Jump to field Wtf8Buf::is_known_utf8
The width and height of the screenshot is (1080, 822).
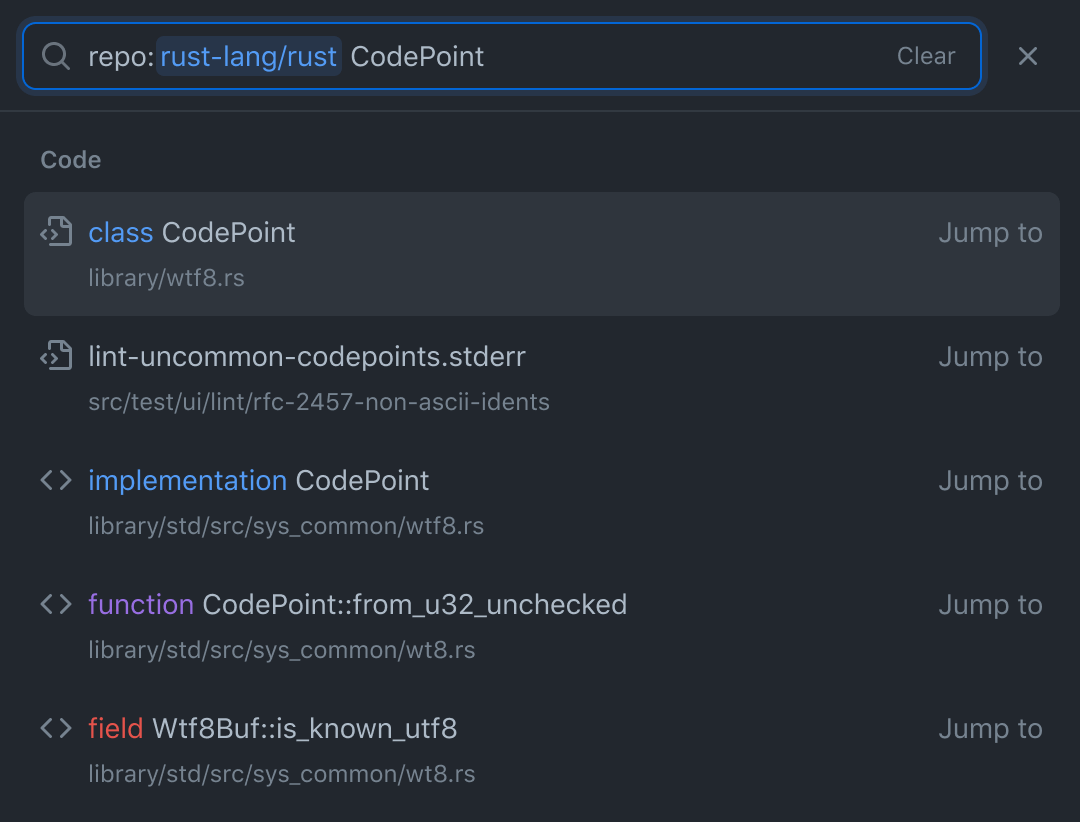tap(989, 729)
